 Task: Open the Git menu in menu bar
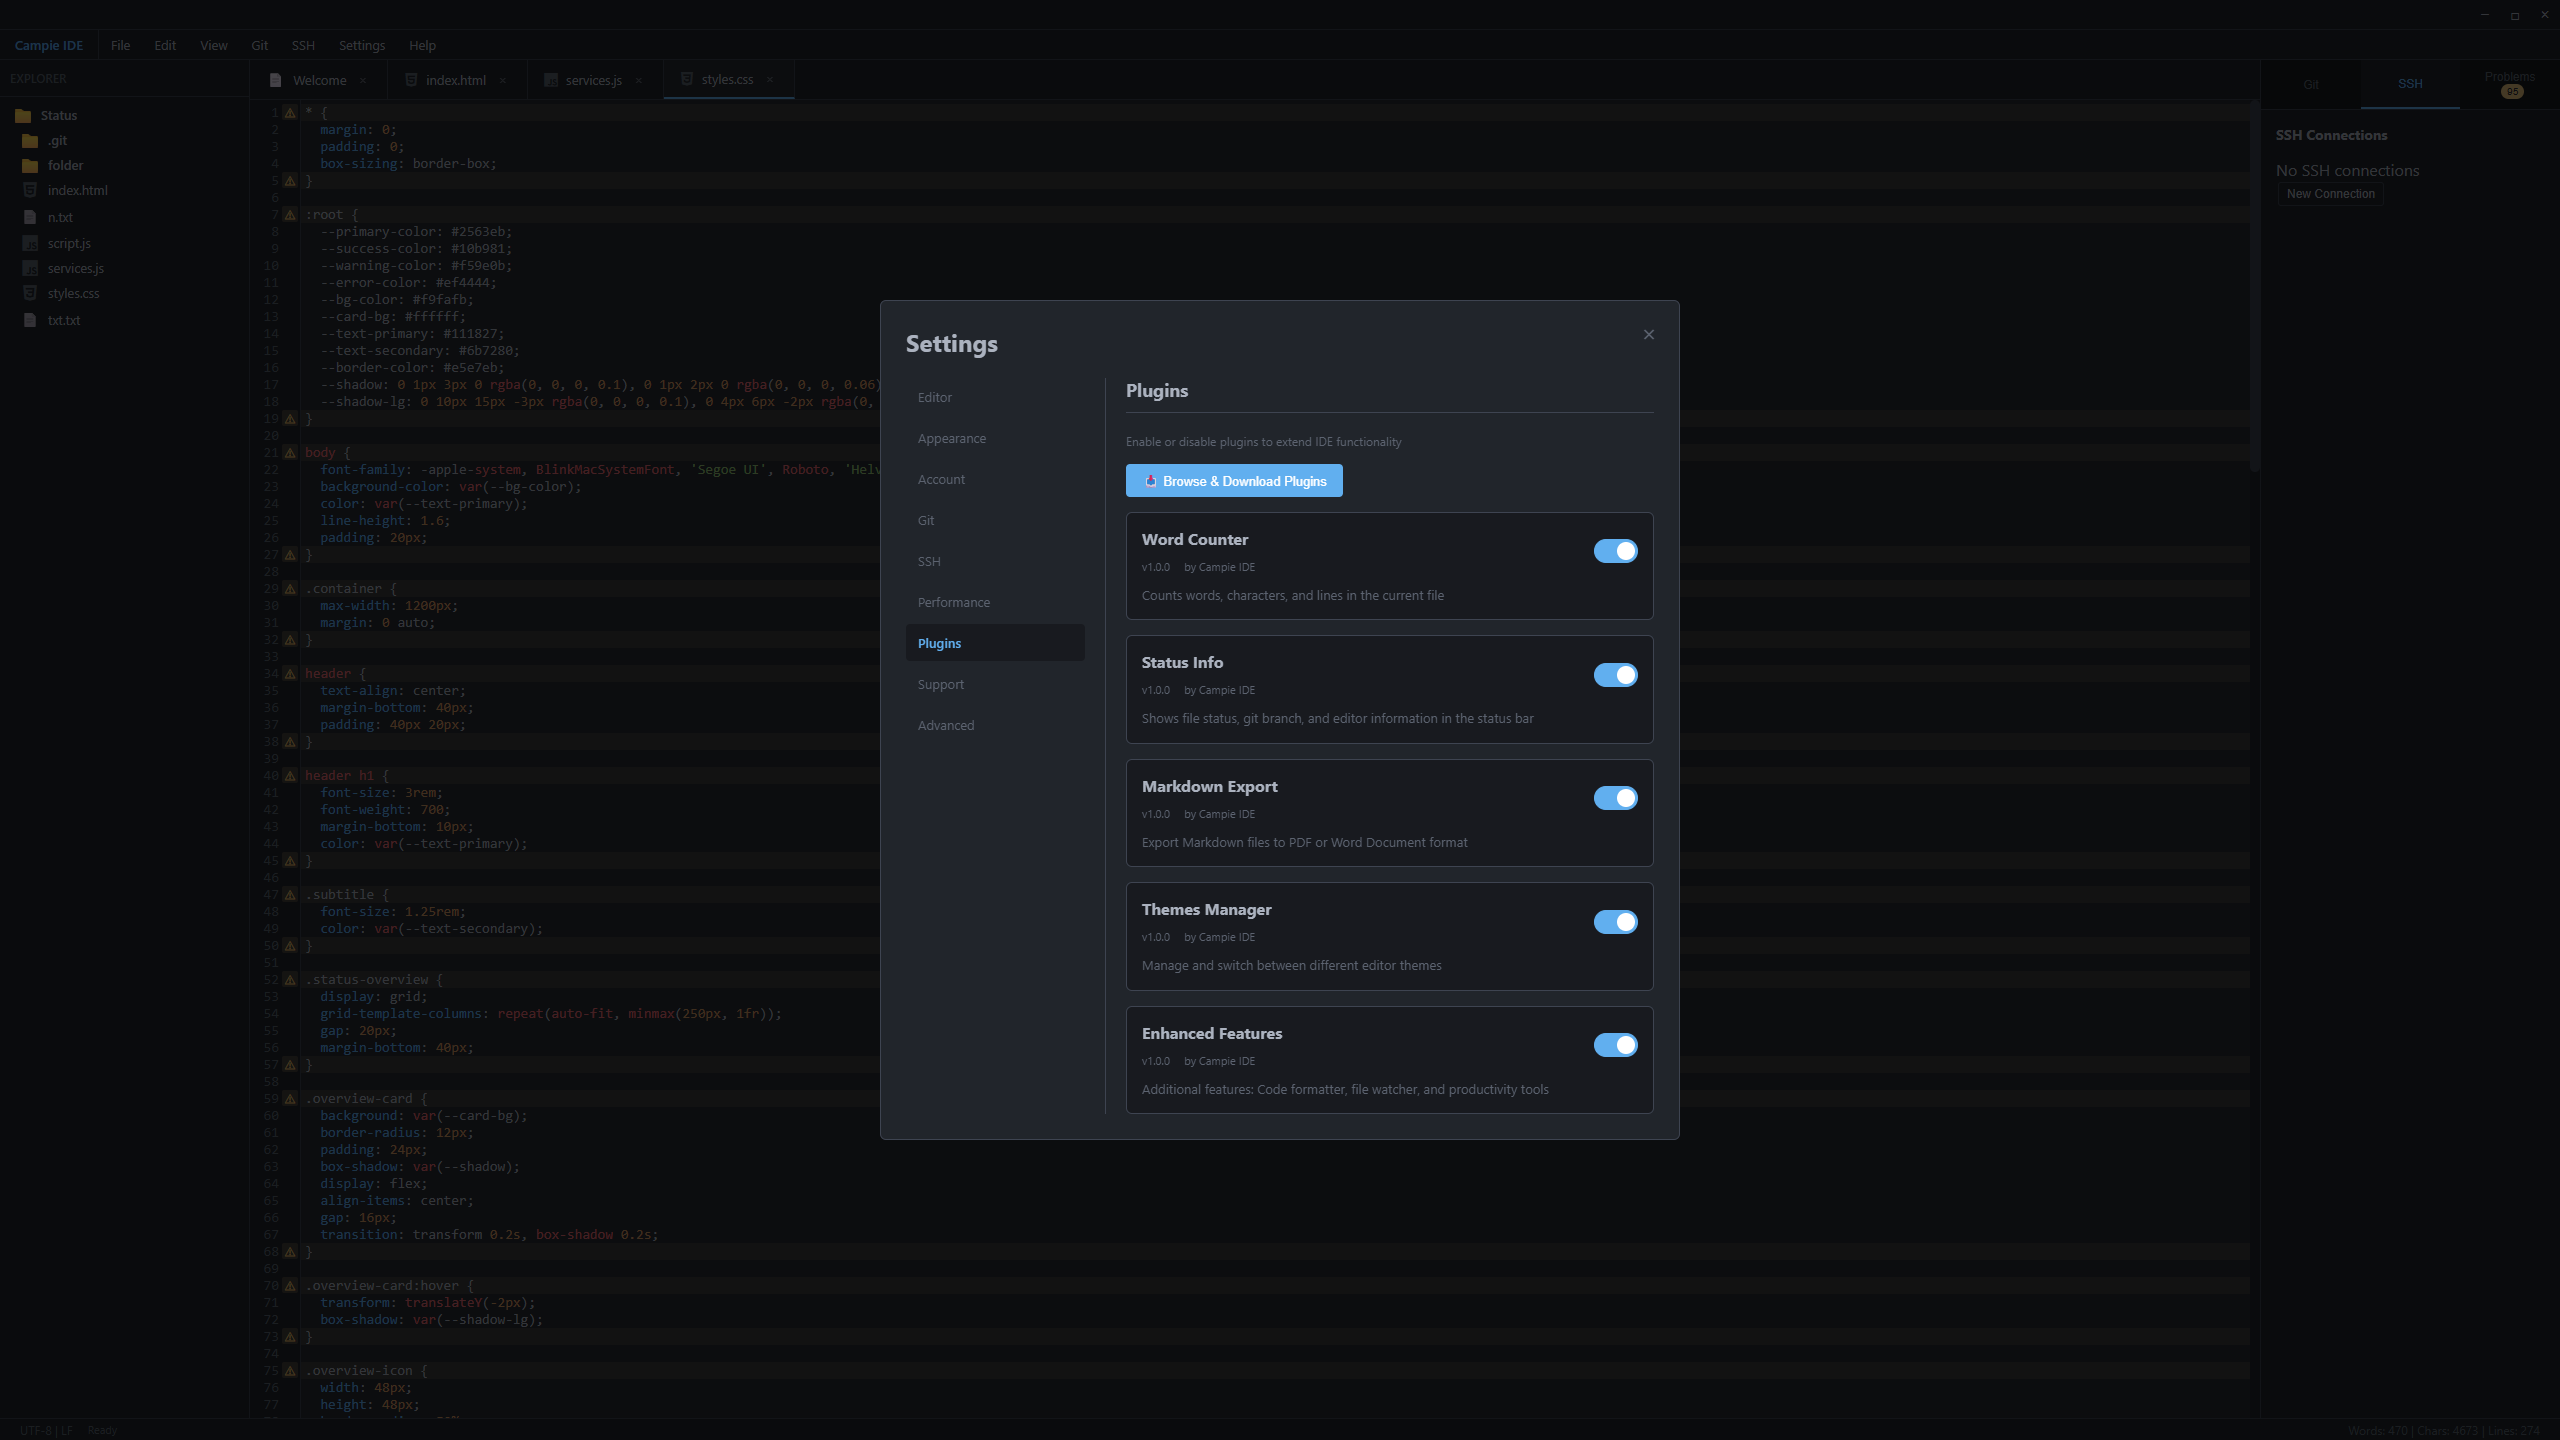click(x=259, y=46)
